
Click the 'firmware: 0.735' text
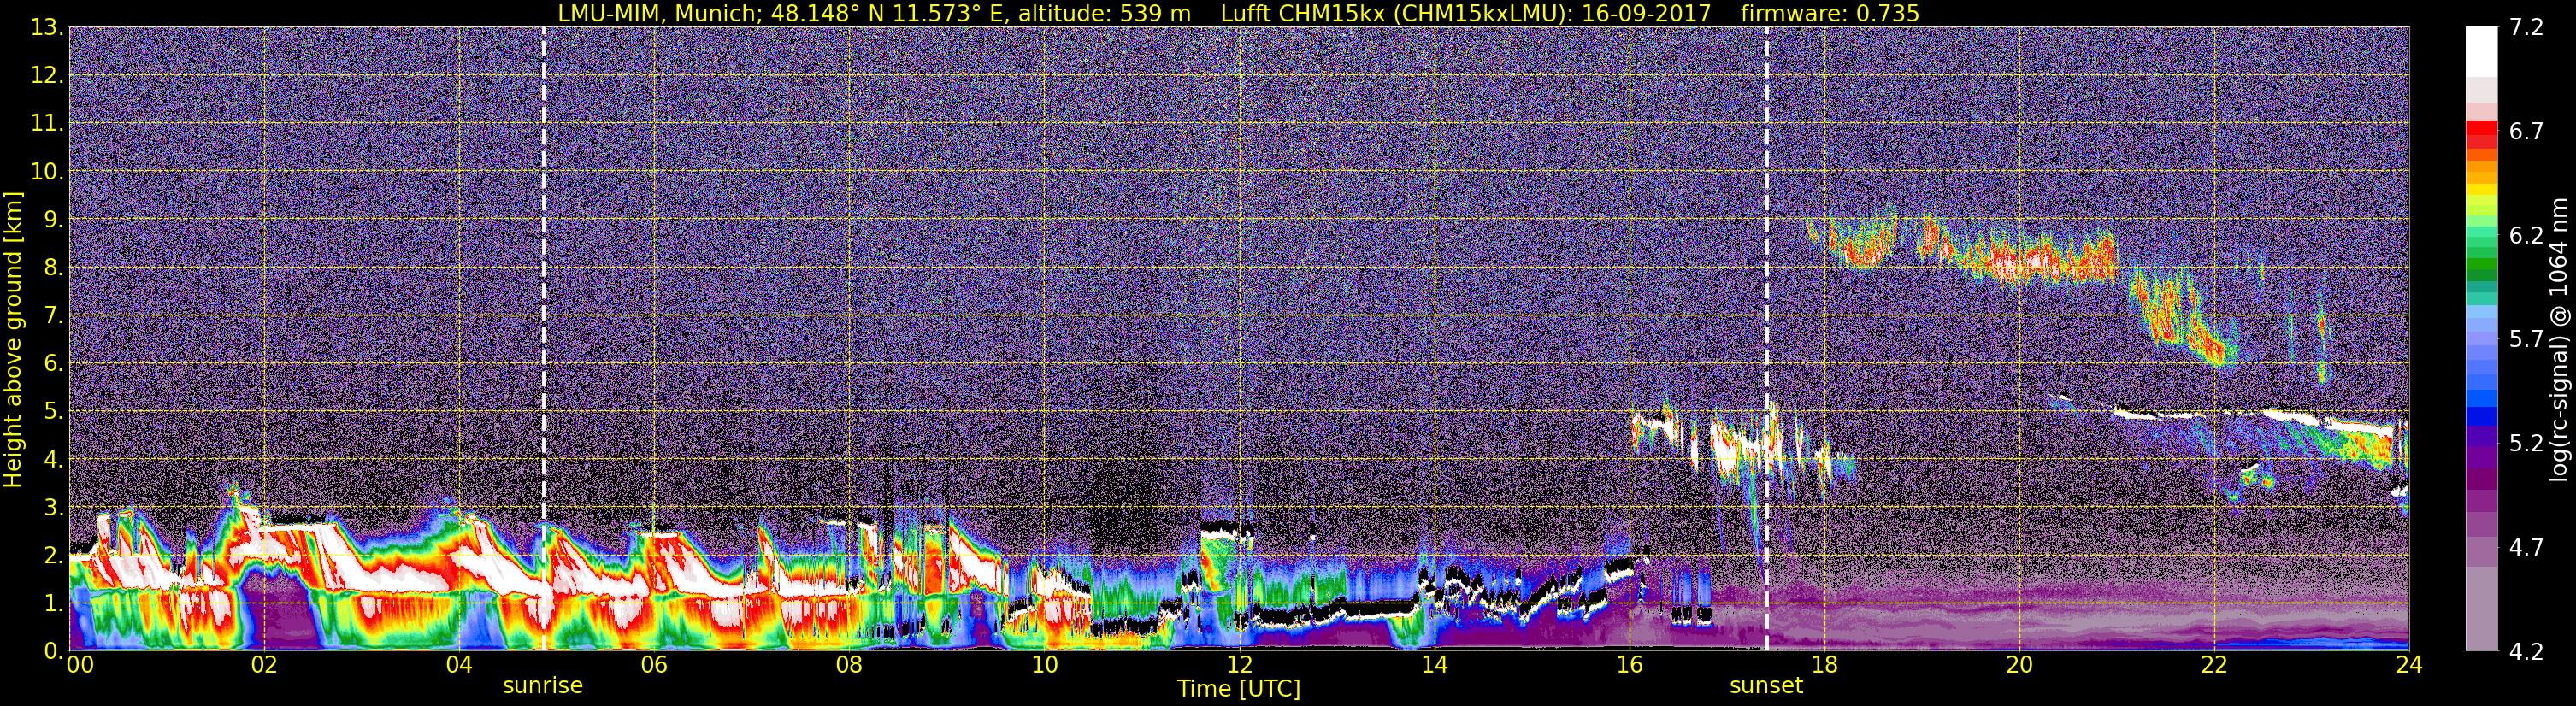[x=1830, y=13]
